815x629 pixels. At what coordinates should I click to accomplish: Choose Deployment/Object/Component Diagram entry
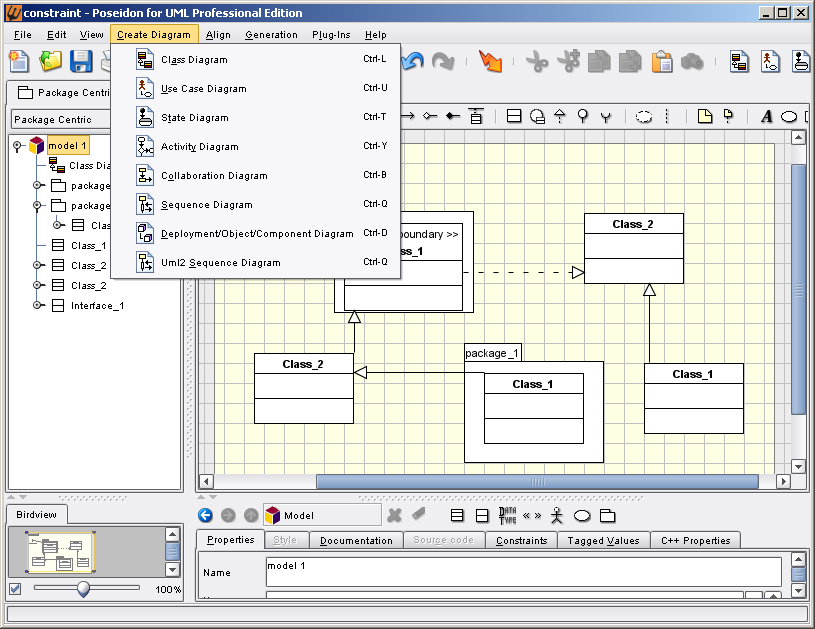pos(256,234)
